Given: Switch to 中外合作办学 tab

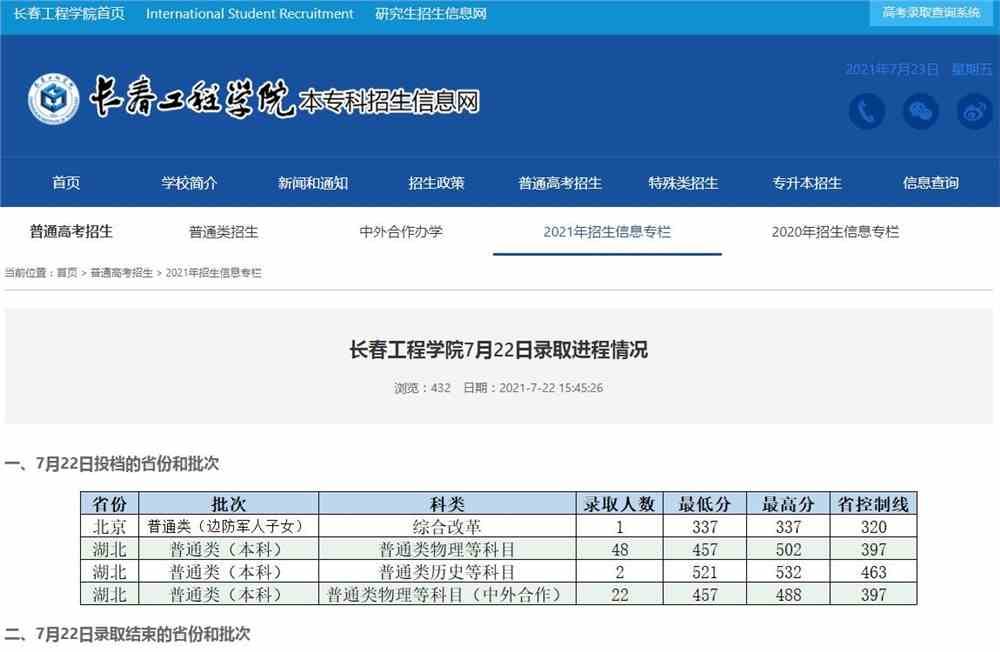Looking at the screenshot, I should (x=401, y=232).
